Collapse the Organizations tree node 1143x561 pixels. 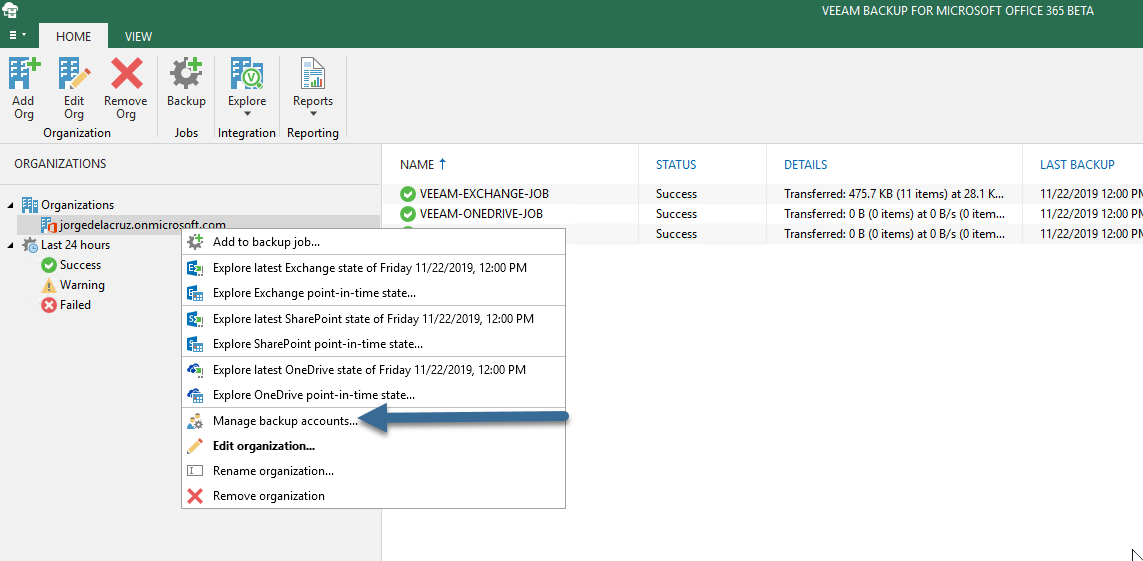coord(10,205)
